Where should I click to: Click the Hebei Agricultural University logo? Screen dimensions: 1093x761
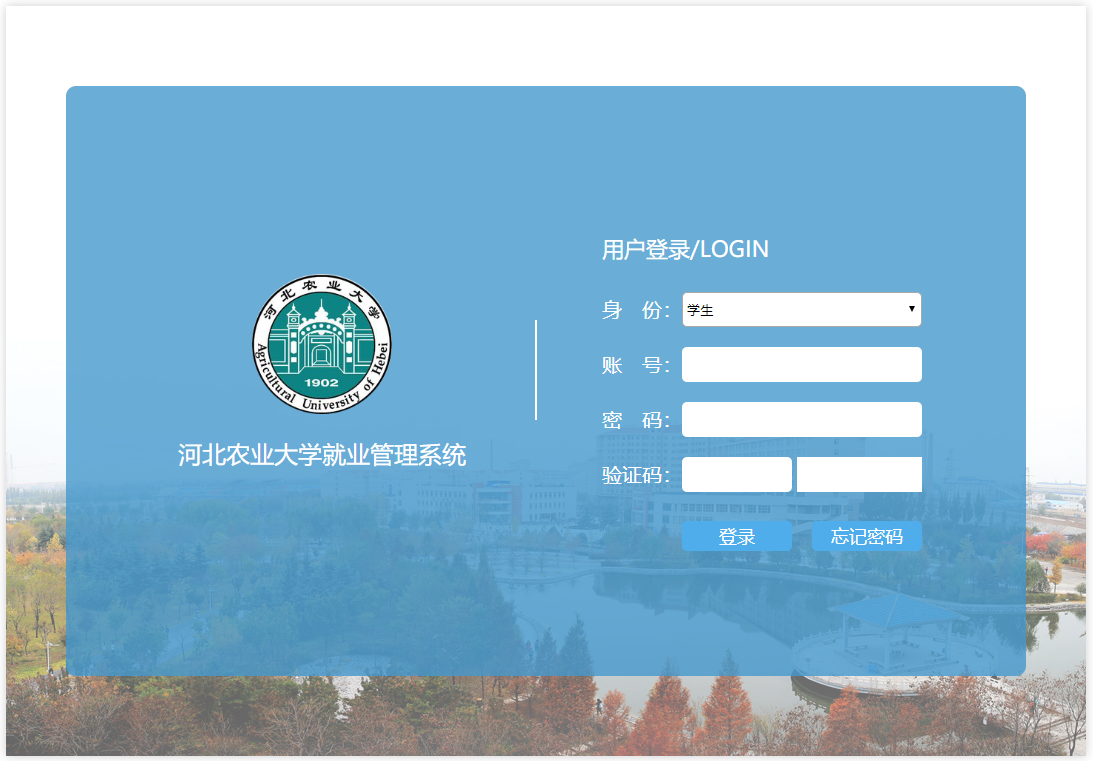click(x=321, y=344)
